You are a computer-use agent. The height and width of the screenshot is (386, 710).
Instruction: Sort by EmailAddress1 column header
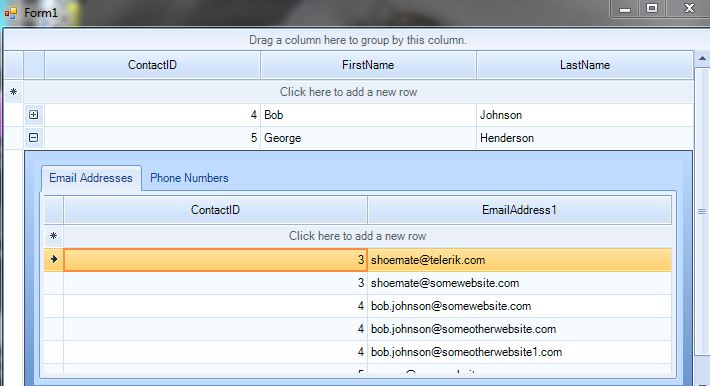click(519, 210)
